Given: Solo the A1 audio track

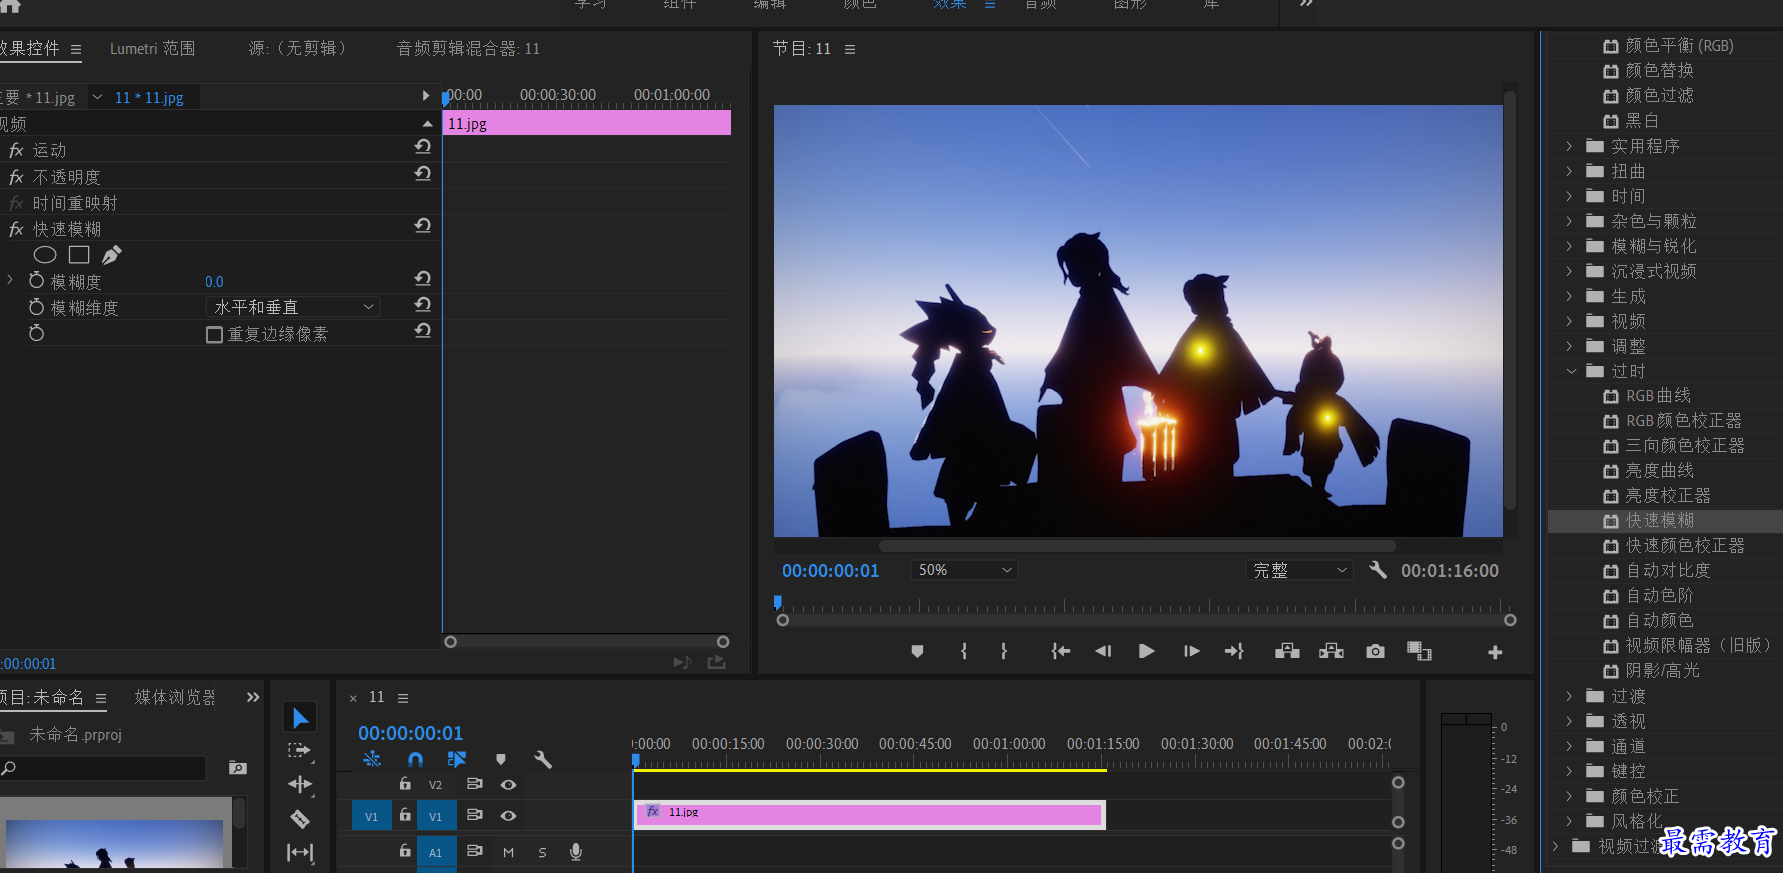Looking at the screenshot, I should (542, 852).
